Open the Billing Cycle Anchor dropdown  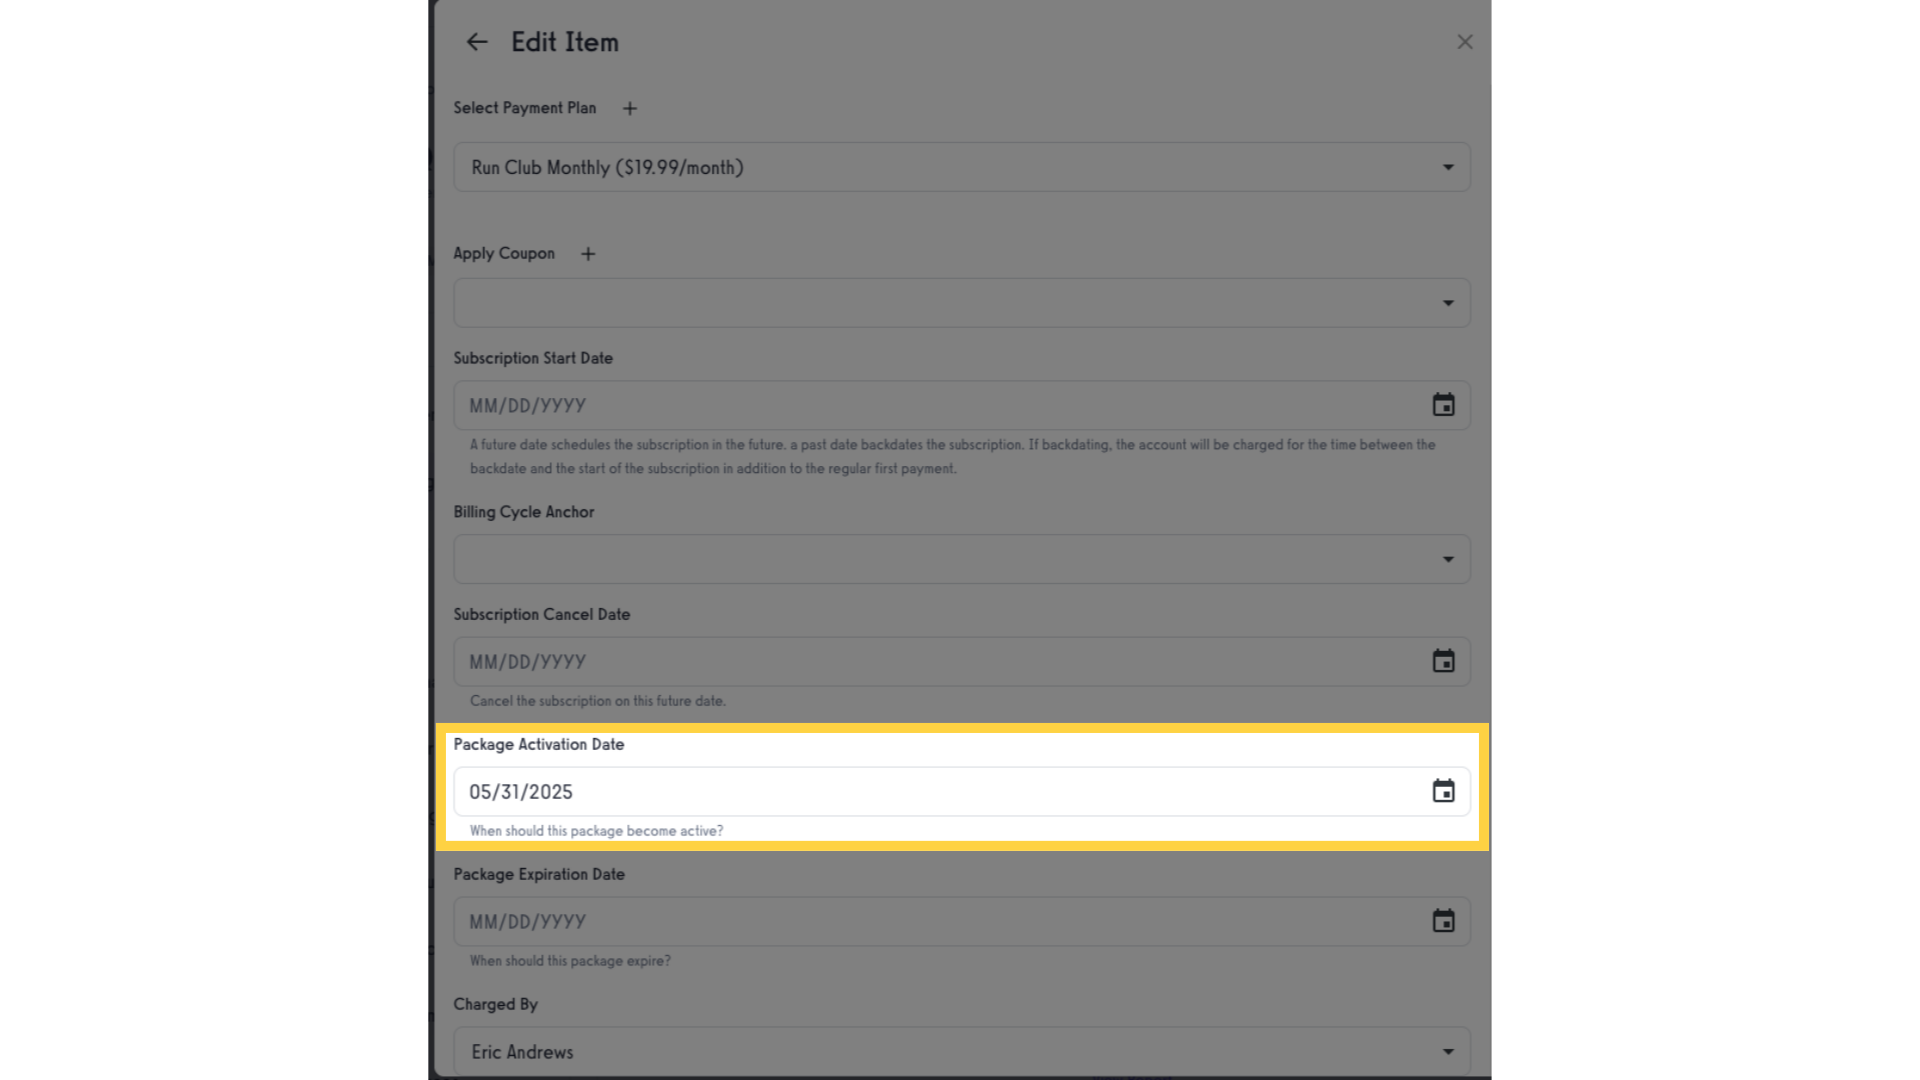(962, 559)
